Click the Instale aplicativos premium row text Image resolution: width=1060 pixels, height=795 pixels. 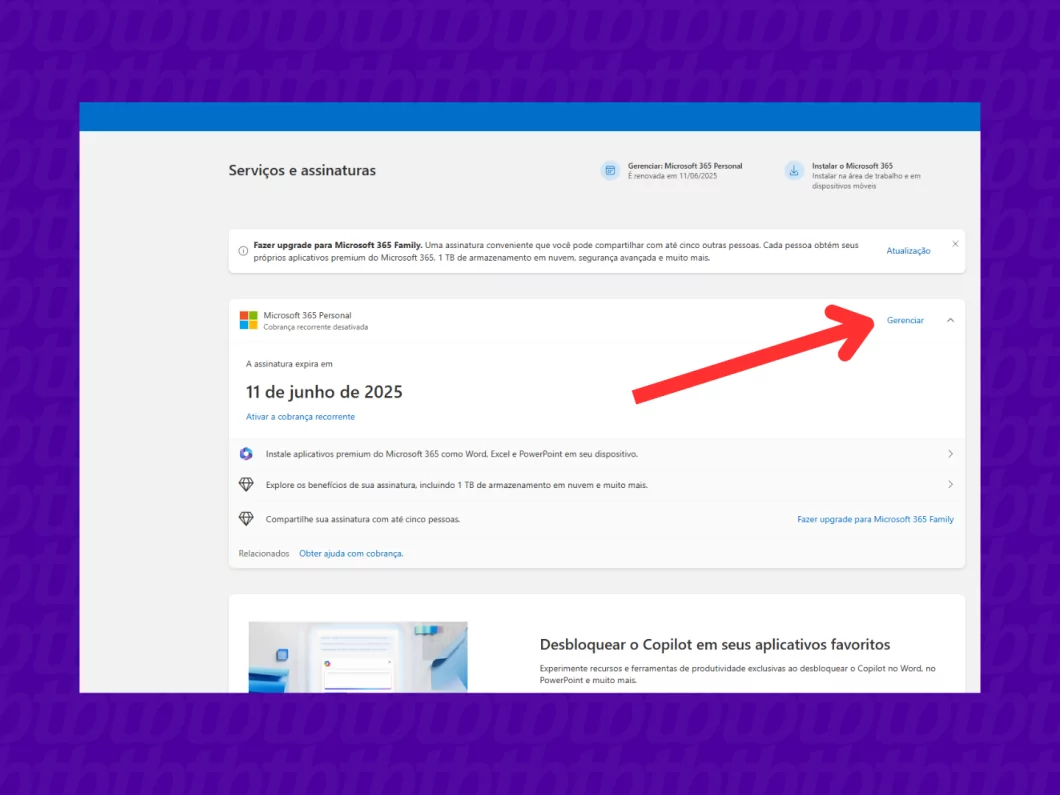(x=452, y=454)
